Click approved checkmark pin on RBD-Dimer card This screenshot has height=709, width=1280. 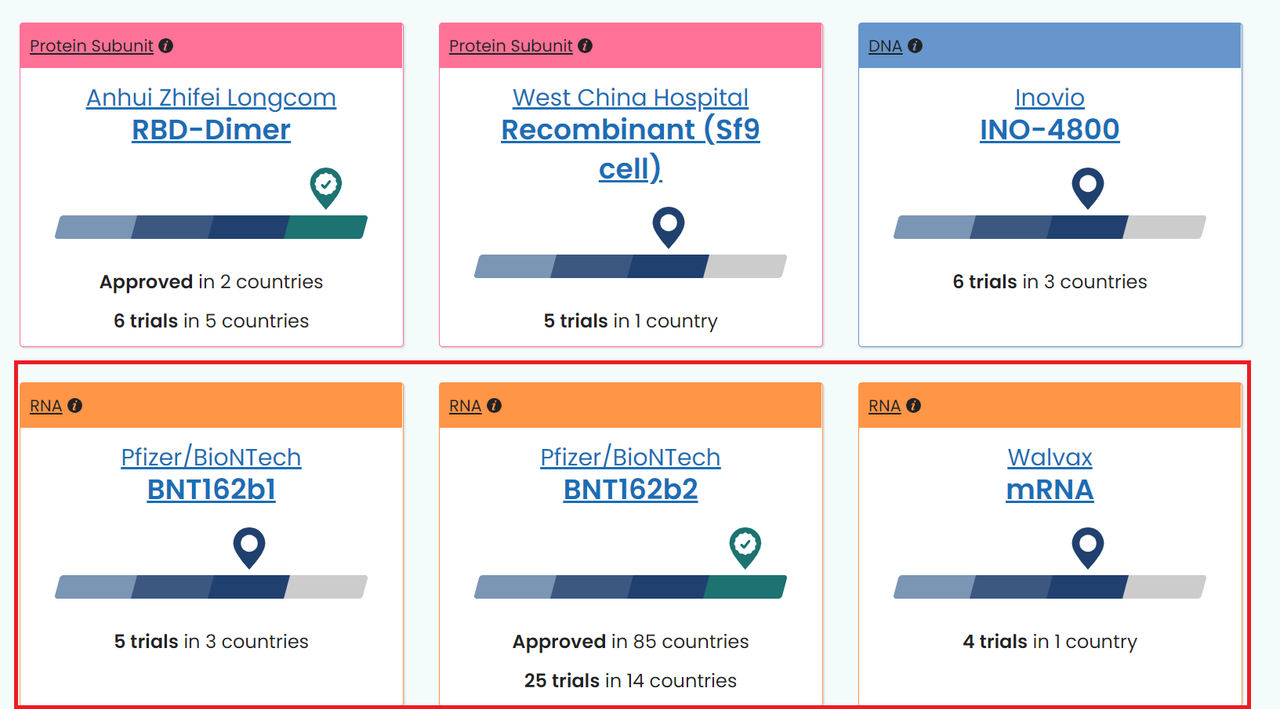tap(326, 187)
